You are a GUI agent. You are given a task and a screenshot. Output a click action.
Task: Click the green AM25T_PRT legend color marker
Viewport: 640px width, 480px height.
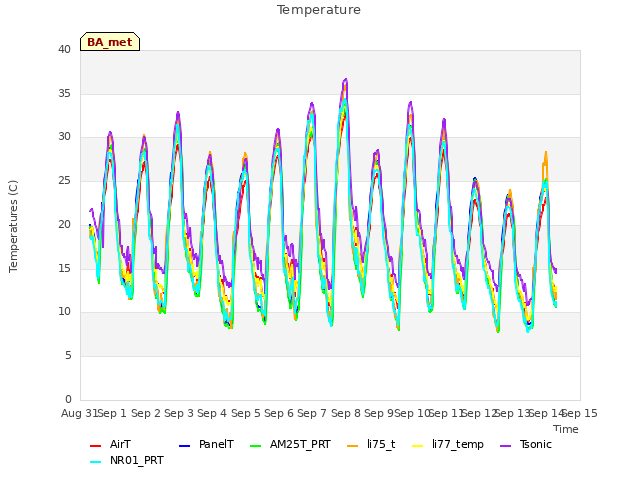[x=255, y=446]
